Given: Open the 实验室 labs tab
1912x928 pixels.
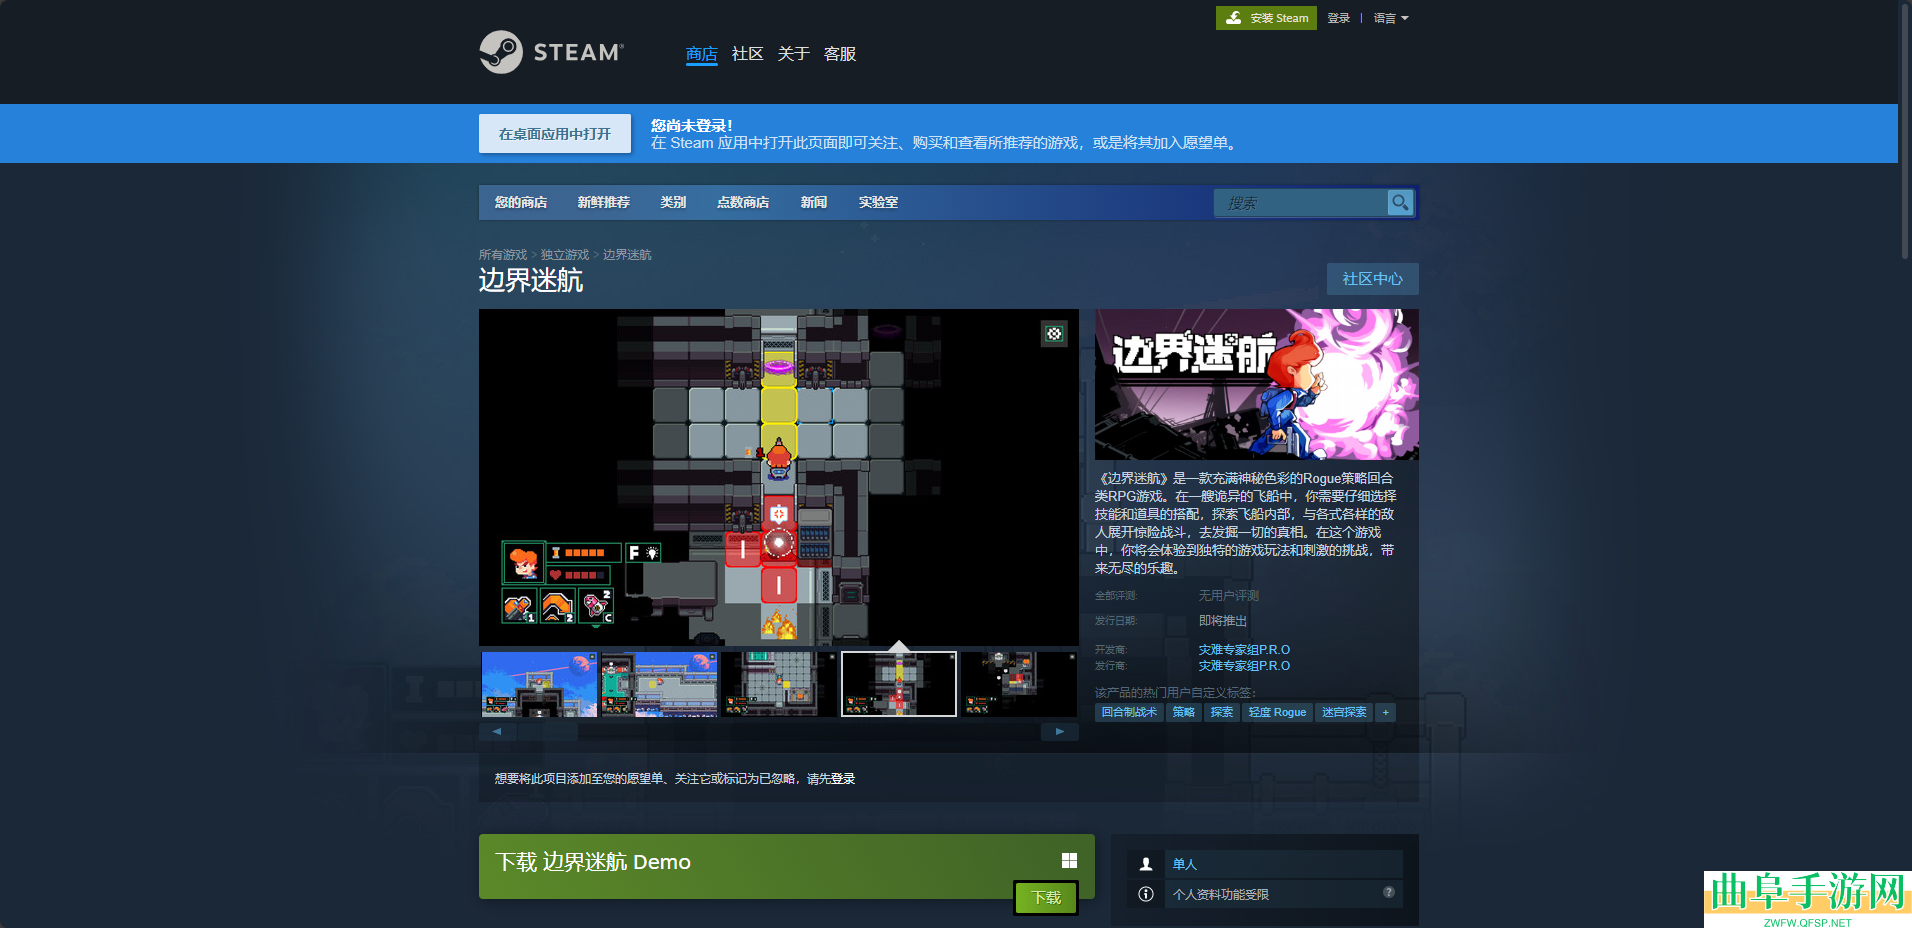Looking at the screenshot, I should pos(878,202).
